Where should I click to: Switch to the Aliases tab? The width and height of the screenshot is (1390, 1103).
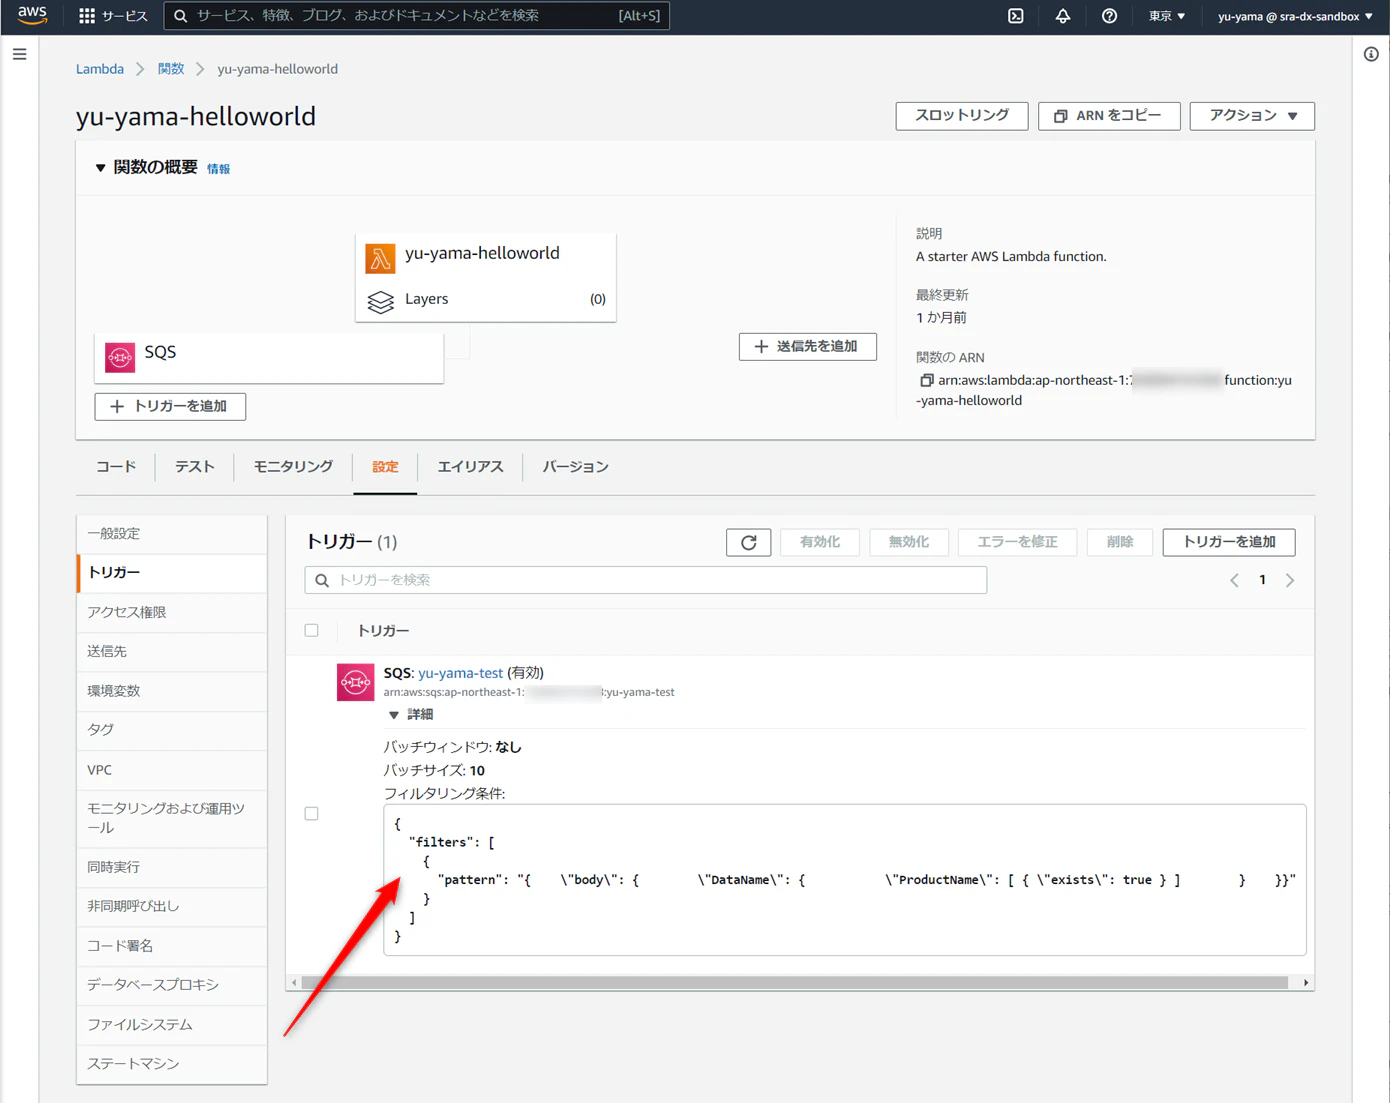pyautogui.click(x=470, y=467)
